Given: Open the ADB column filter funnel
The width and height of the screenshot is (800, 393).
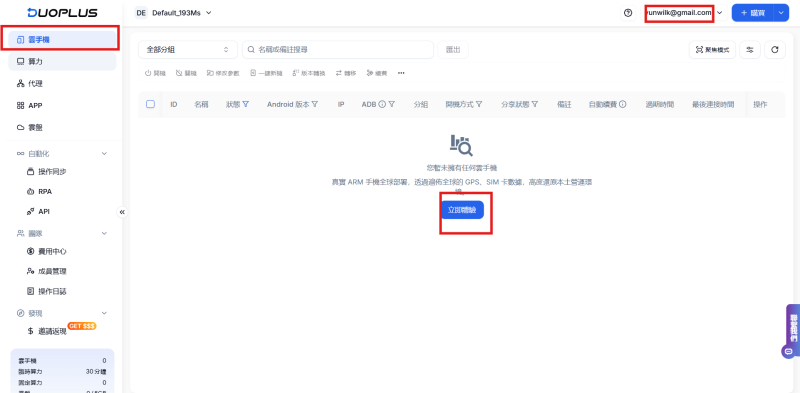Looking at the screenshot, I should (392, 104).
